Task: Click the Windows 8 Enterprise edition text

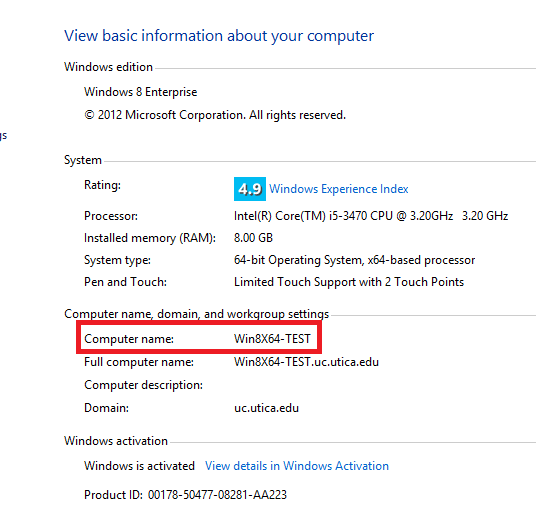Action: pos(140,92)
